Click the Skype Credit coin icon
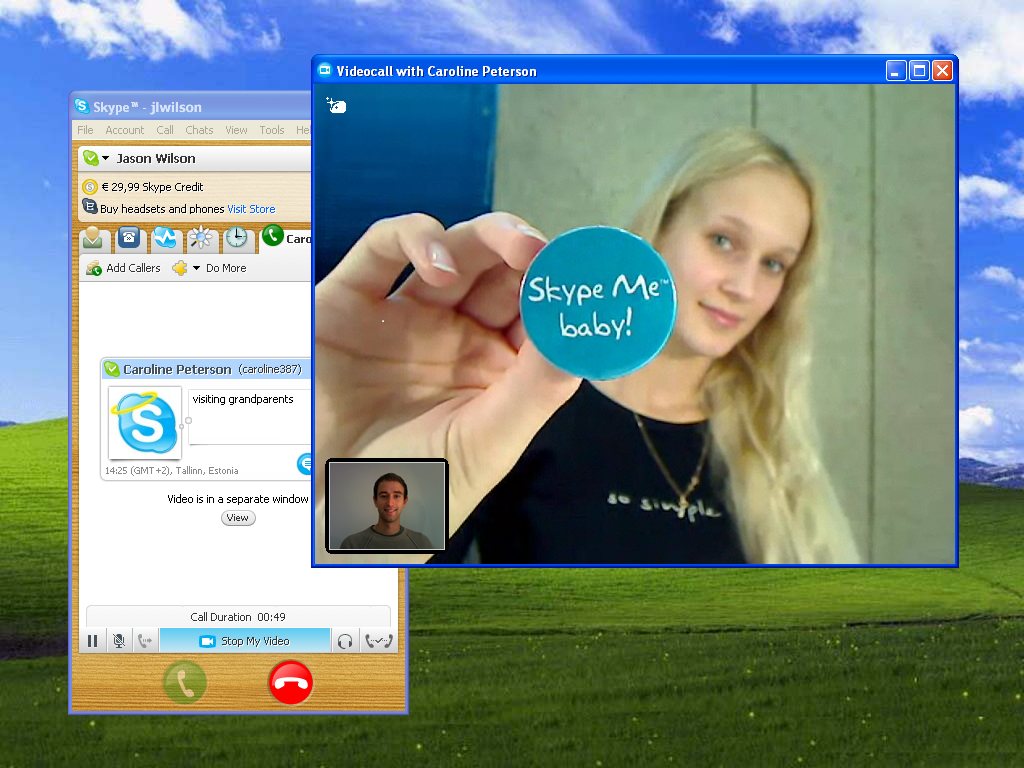 coord(89,187)
